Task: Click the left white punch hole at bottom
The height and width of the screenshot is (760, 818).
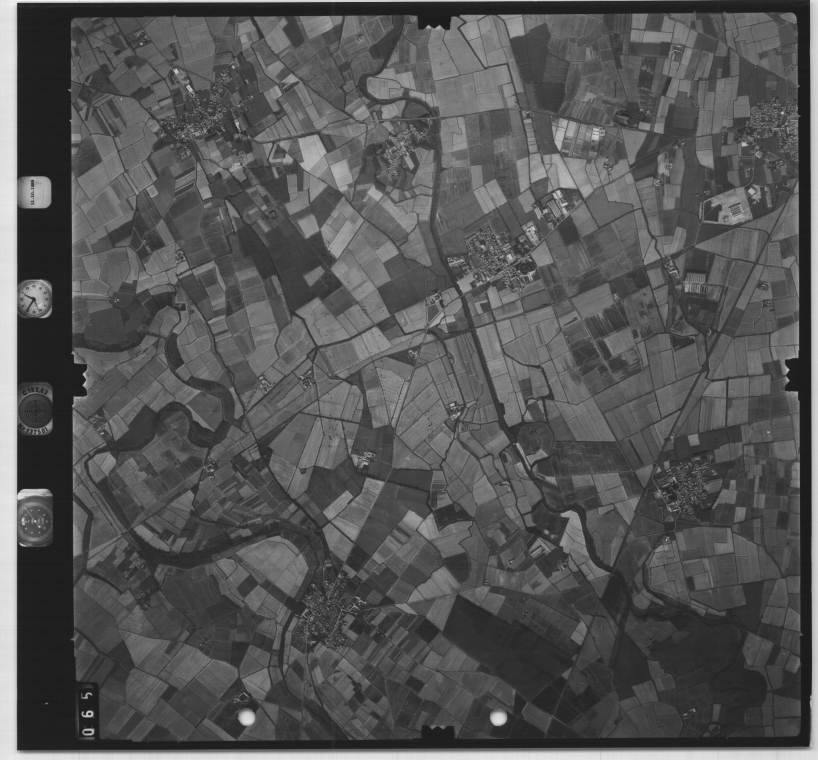Action: coord(246,717)
